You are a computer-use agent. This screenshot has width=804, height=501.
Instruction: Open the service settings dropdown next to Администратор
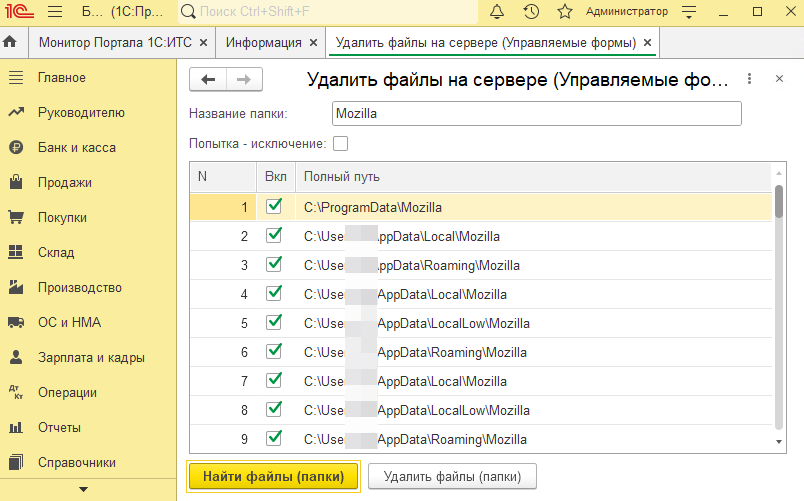coord(687,12)
